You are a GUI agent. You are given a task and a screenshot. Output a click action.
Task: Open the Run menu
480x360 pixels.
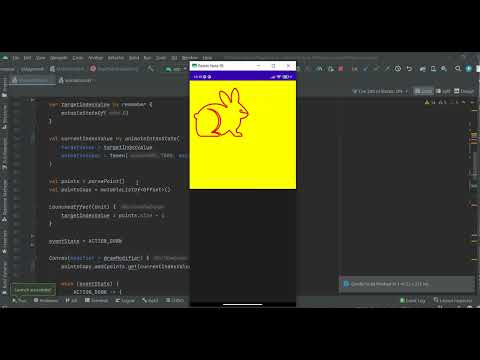147,58
